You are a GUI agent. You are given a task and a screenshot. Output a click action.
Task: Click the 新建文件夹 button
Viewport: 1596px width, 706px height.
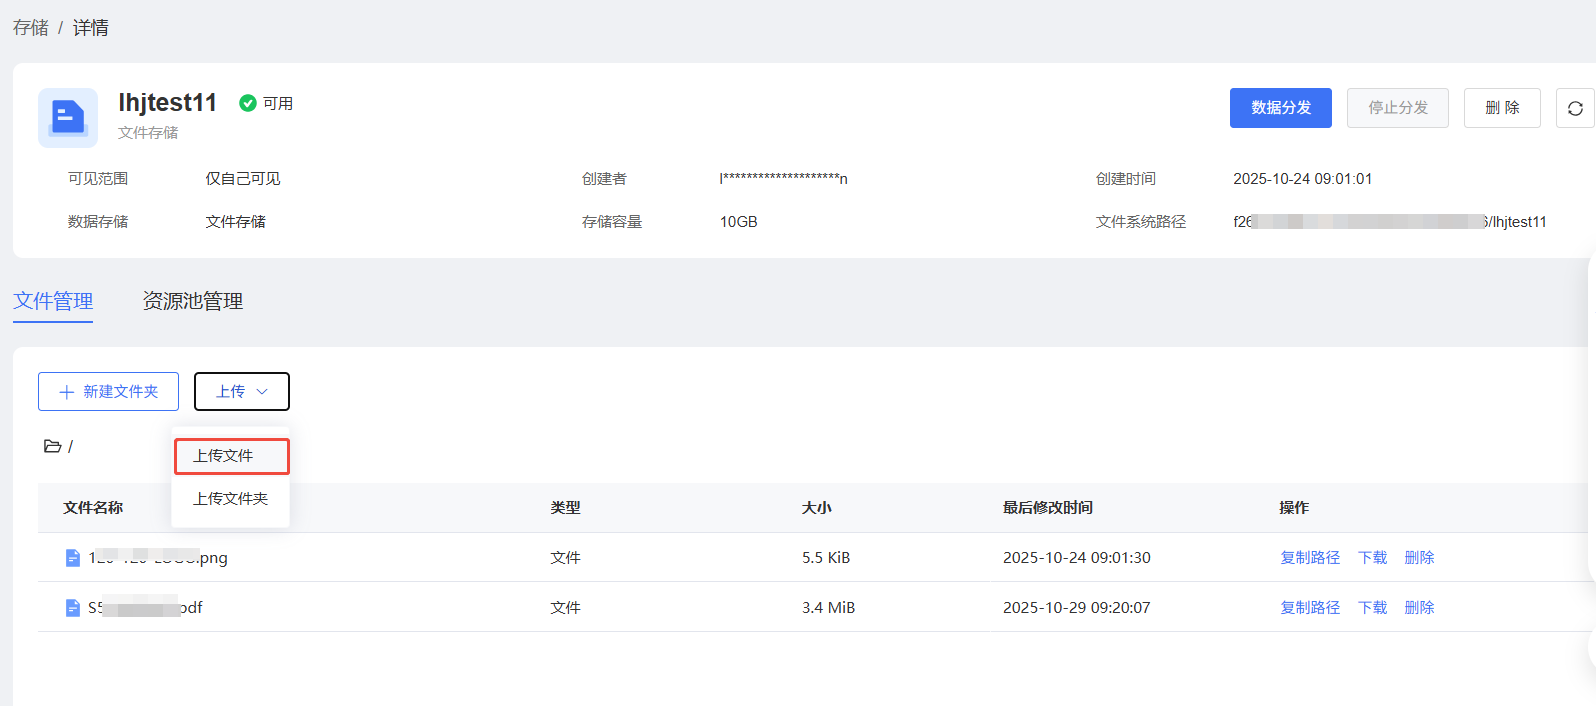point(108,392)
